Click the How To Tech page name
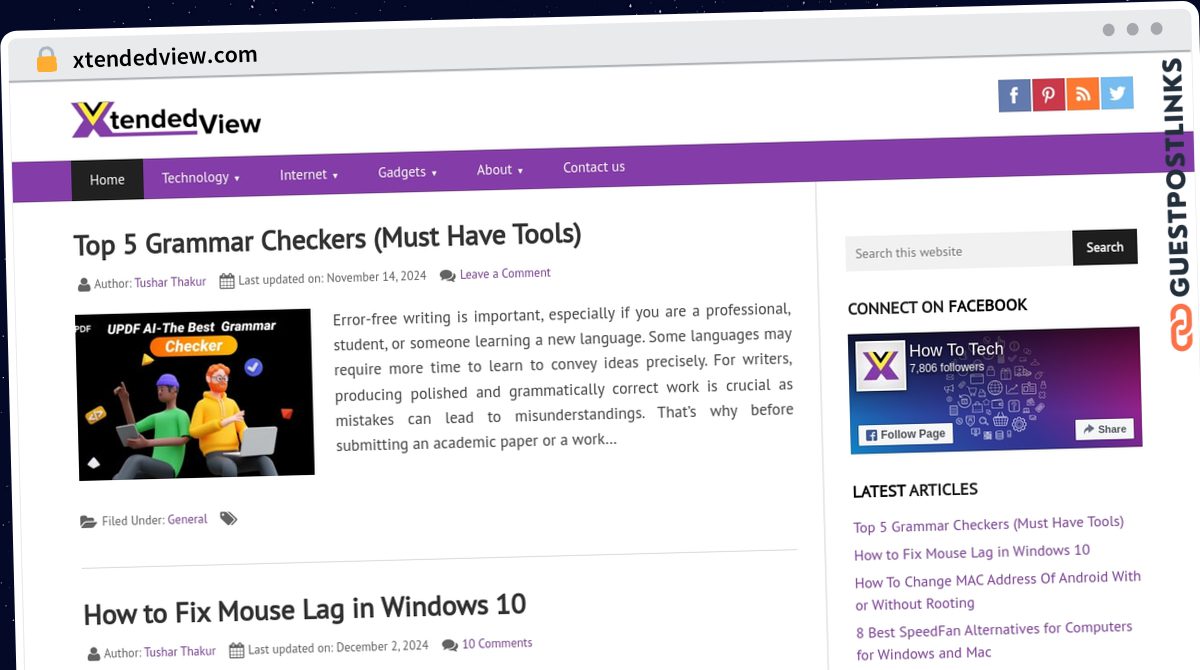This screenshot has width=1200, height=670. click(956, 349)
